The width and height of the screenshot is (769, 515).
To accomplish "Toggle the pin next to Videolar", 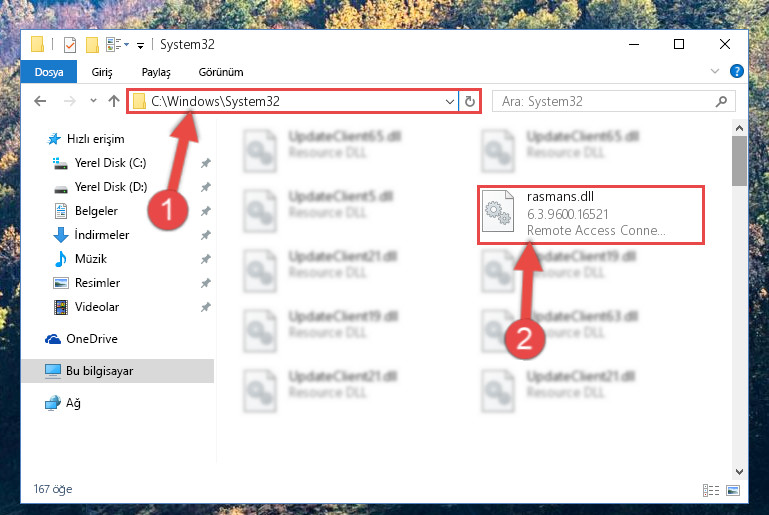I will (x=205, y=307).
